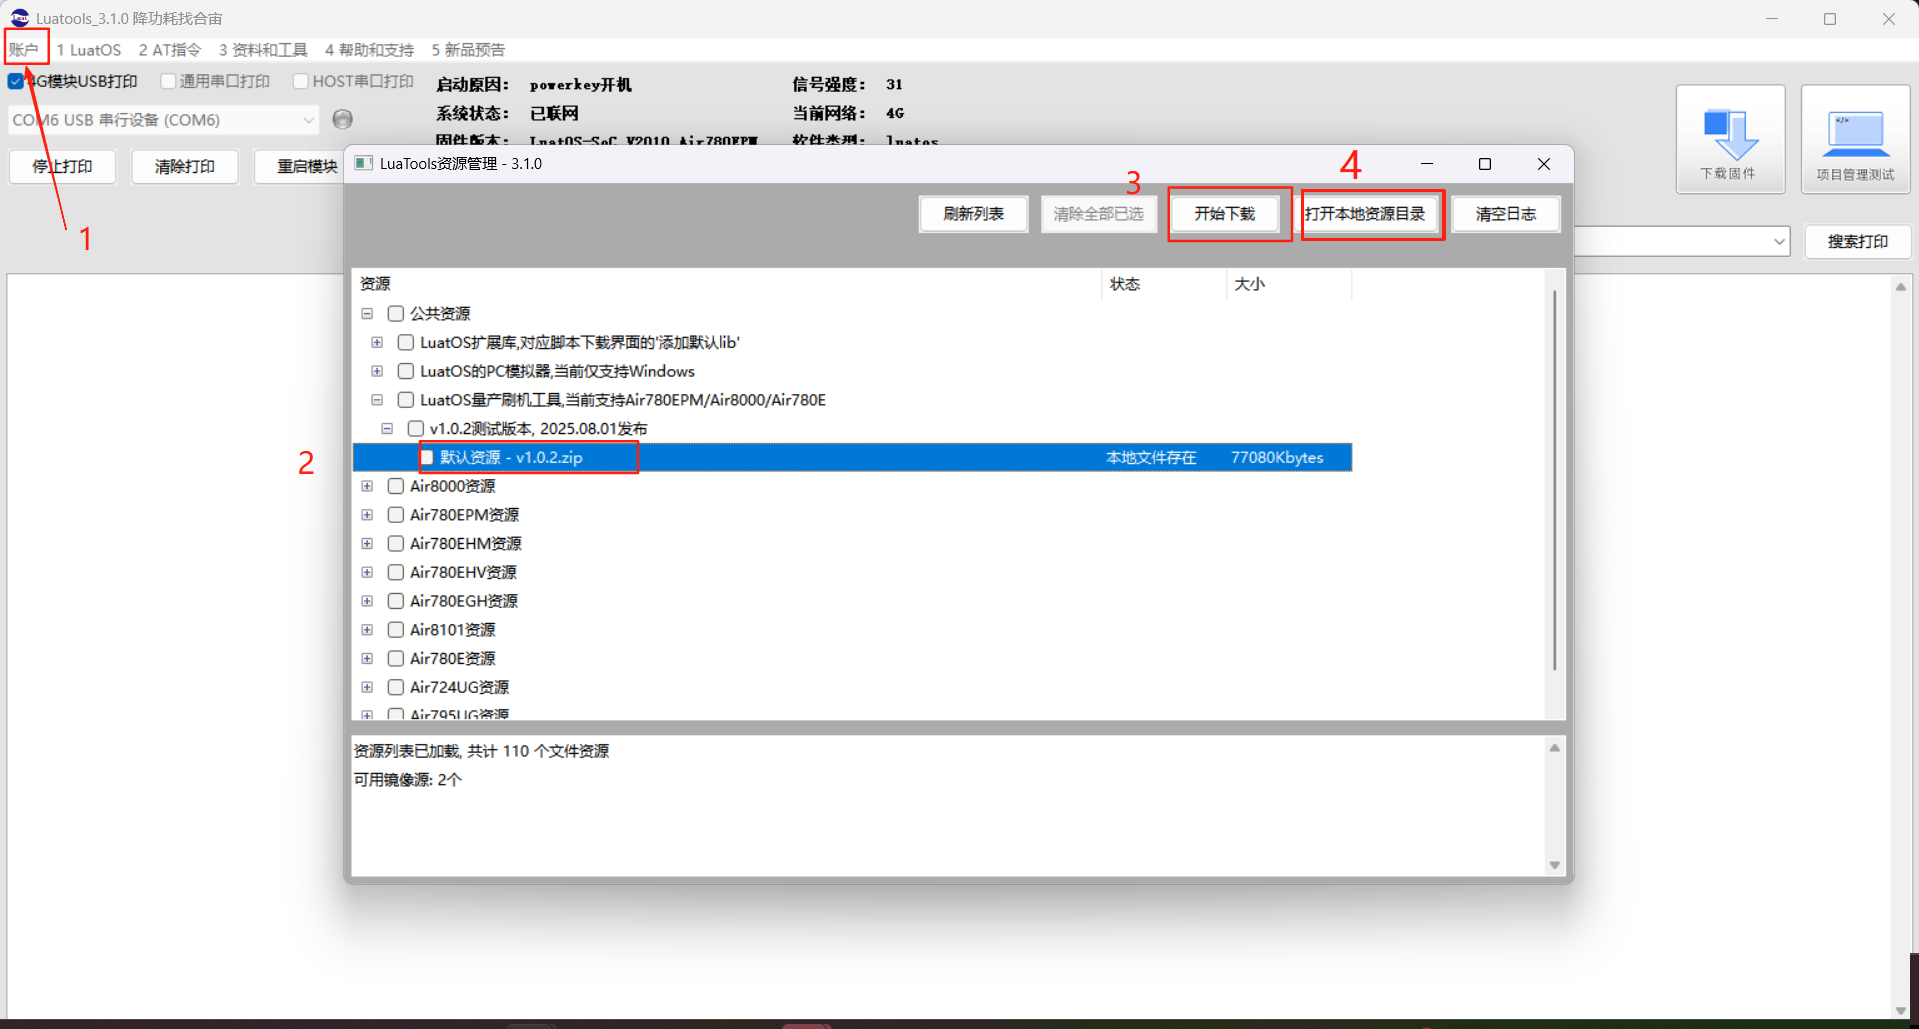Open the search dropdown next to 搜索打印
Image resolution: width=1919 pixels, height=1029 pixels.
1779,241
